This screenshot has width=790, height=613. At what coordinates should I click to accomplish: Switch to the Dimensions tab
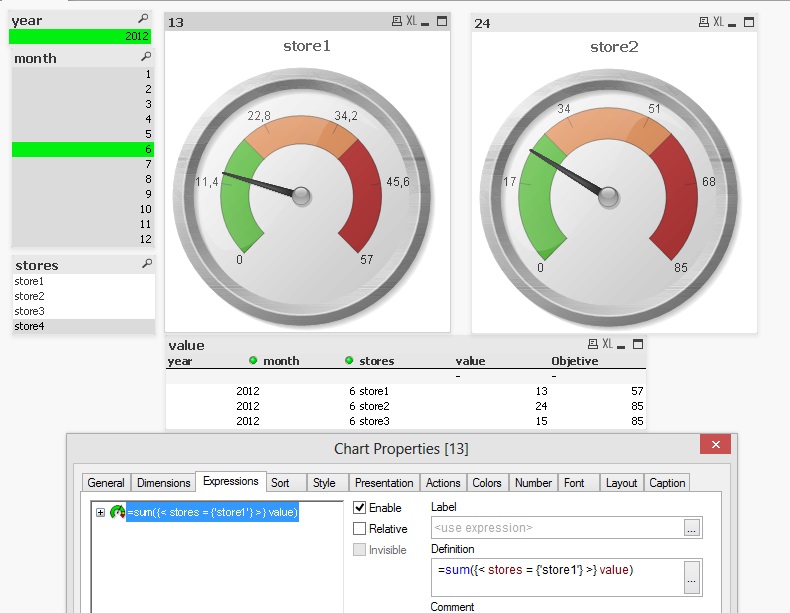[163, 483]
